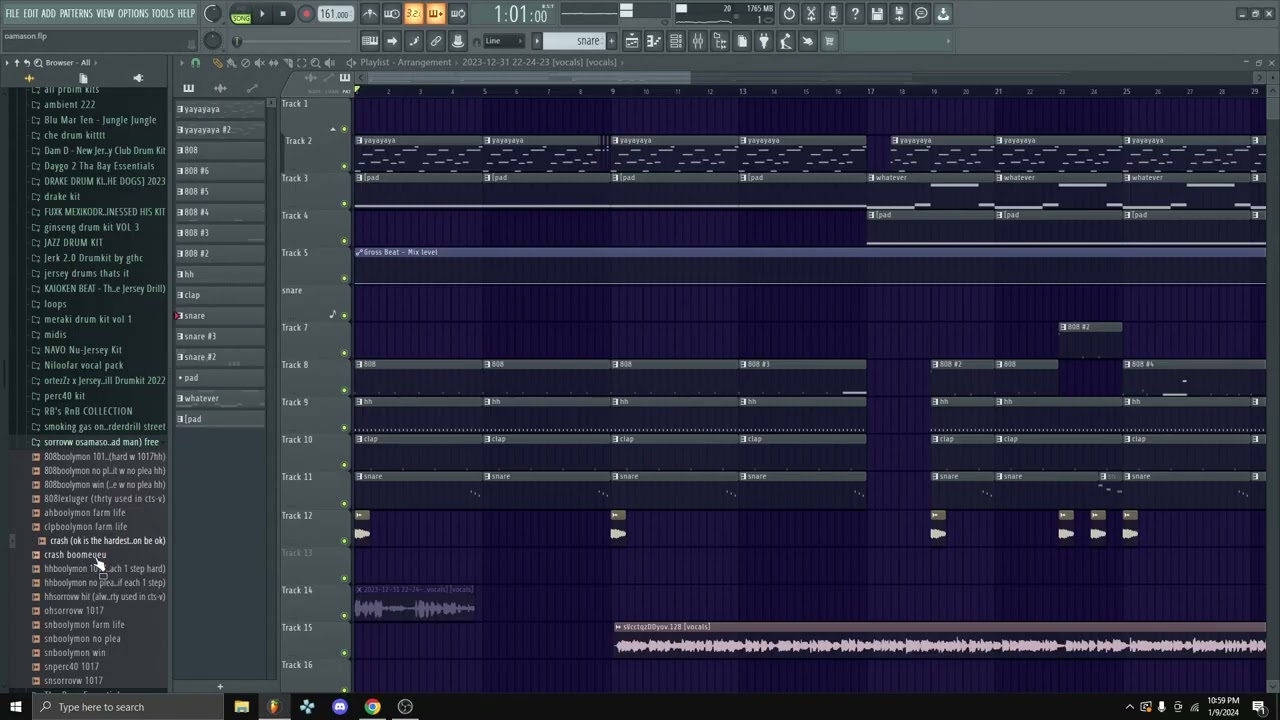Select the yayayaya #2 pattern in picker

pyautogui.click(x=220, y=130)
